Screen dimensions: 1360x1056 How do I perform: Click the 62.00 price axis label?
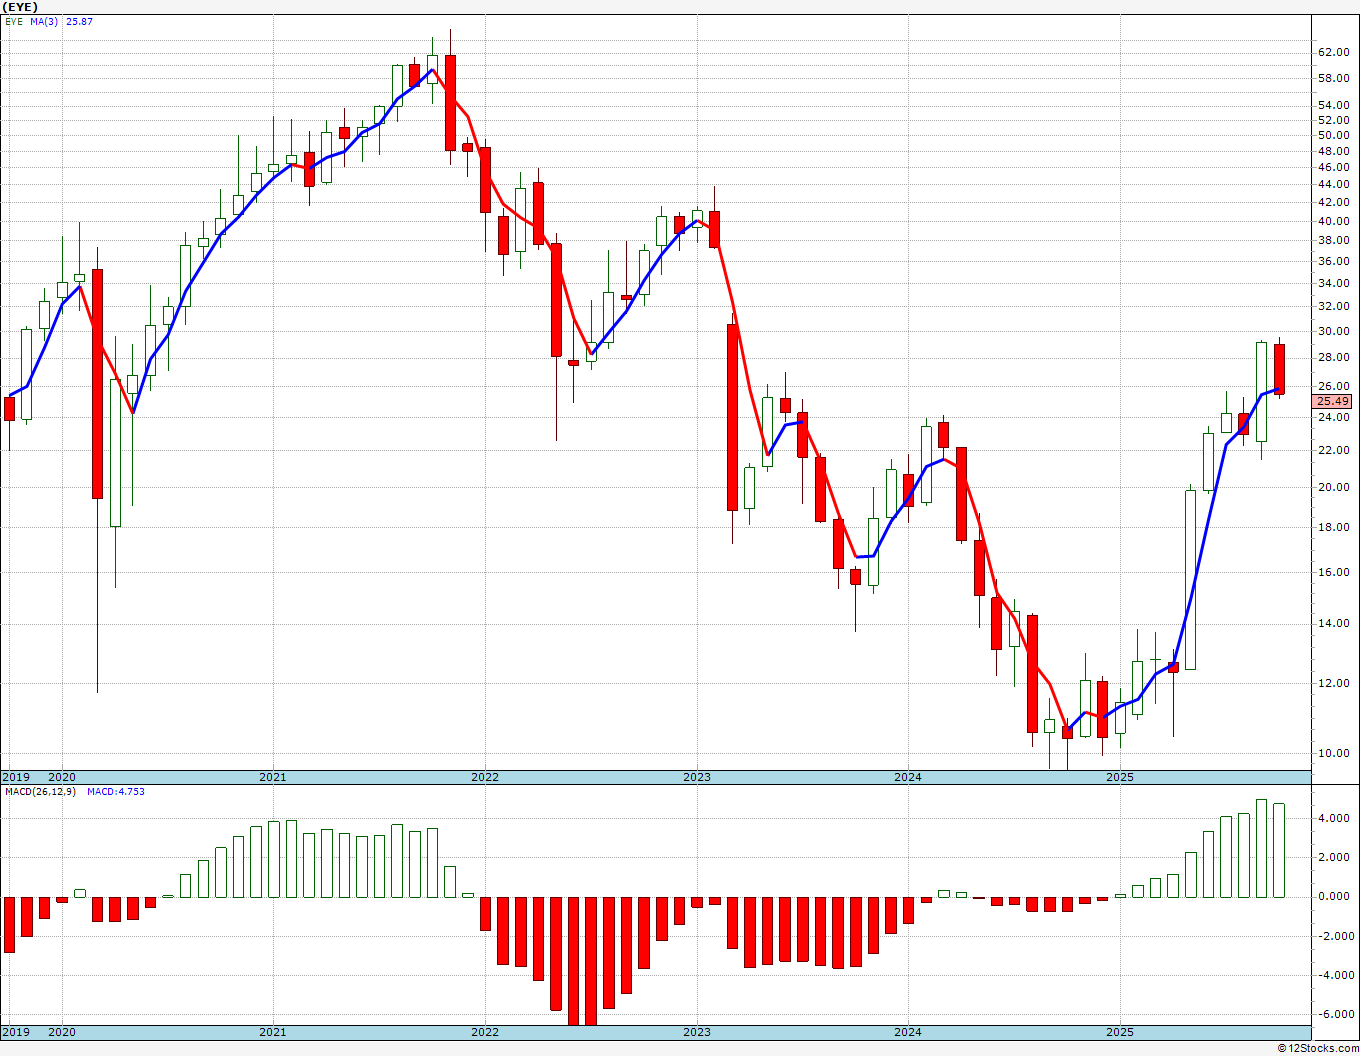[1333, 52]
